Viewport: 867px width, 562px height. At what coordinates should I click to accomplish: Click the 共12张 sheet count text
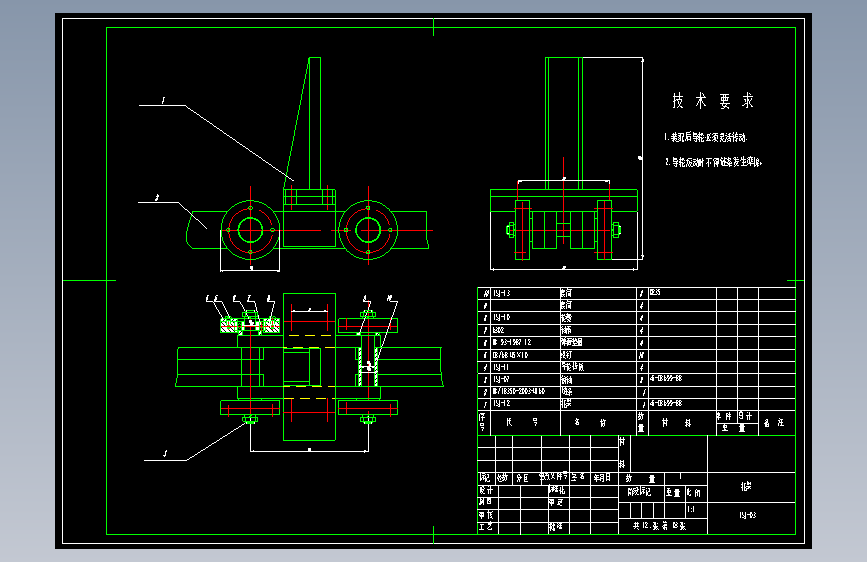click(646, 526)
